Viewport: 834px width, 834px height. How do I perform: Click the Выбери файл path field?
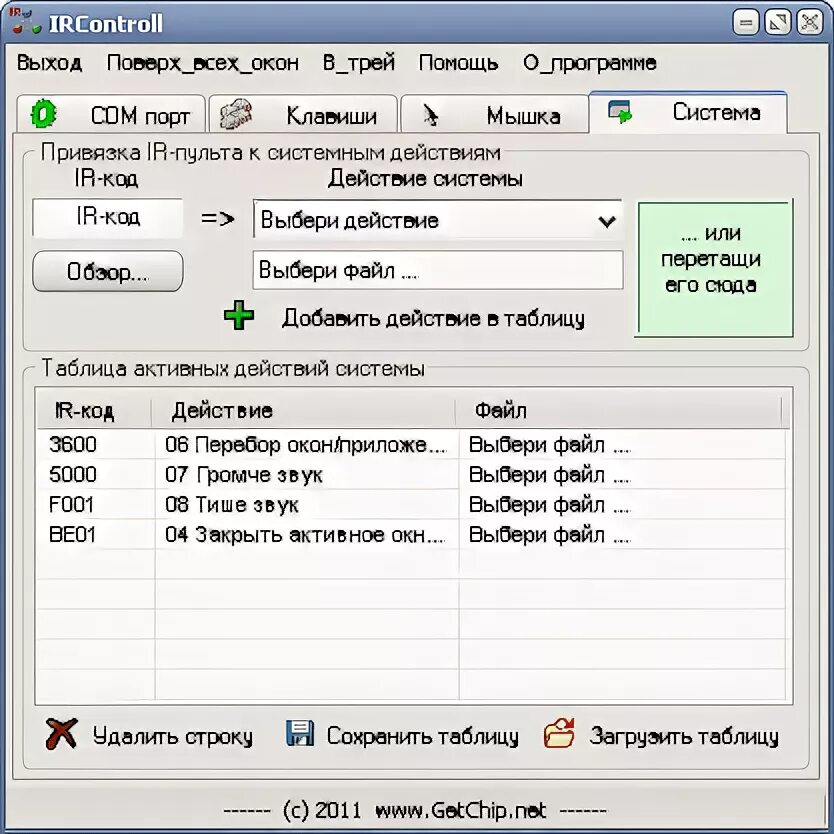438,270
